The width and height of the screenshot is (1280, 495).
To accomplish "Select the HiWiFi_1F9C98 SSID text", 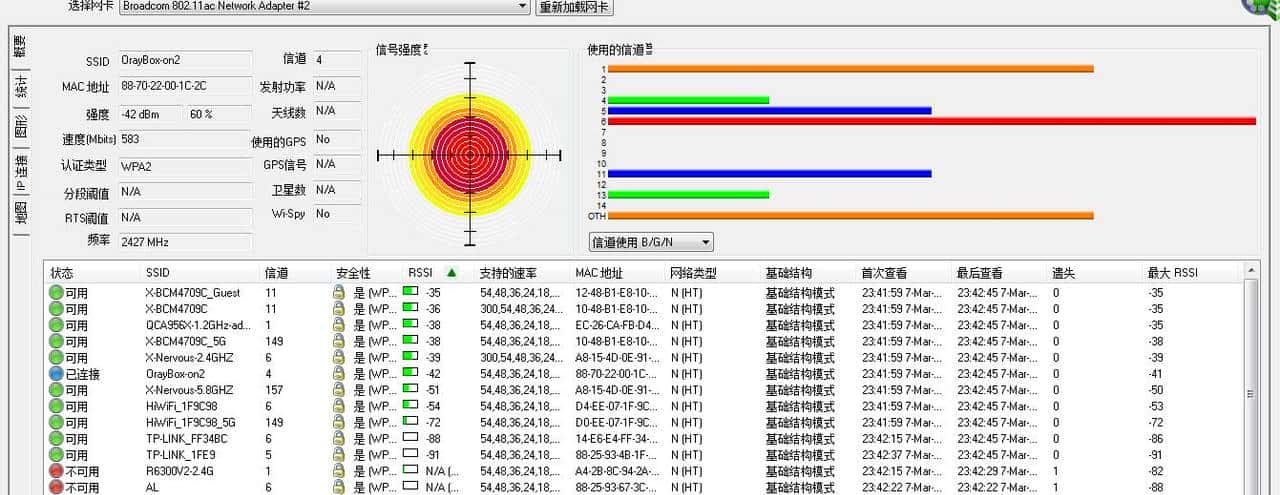I will click(x=182, y=406).
